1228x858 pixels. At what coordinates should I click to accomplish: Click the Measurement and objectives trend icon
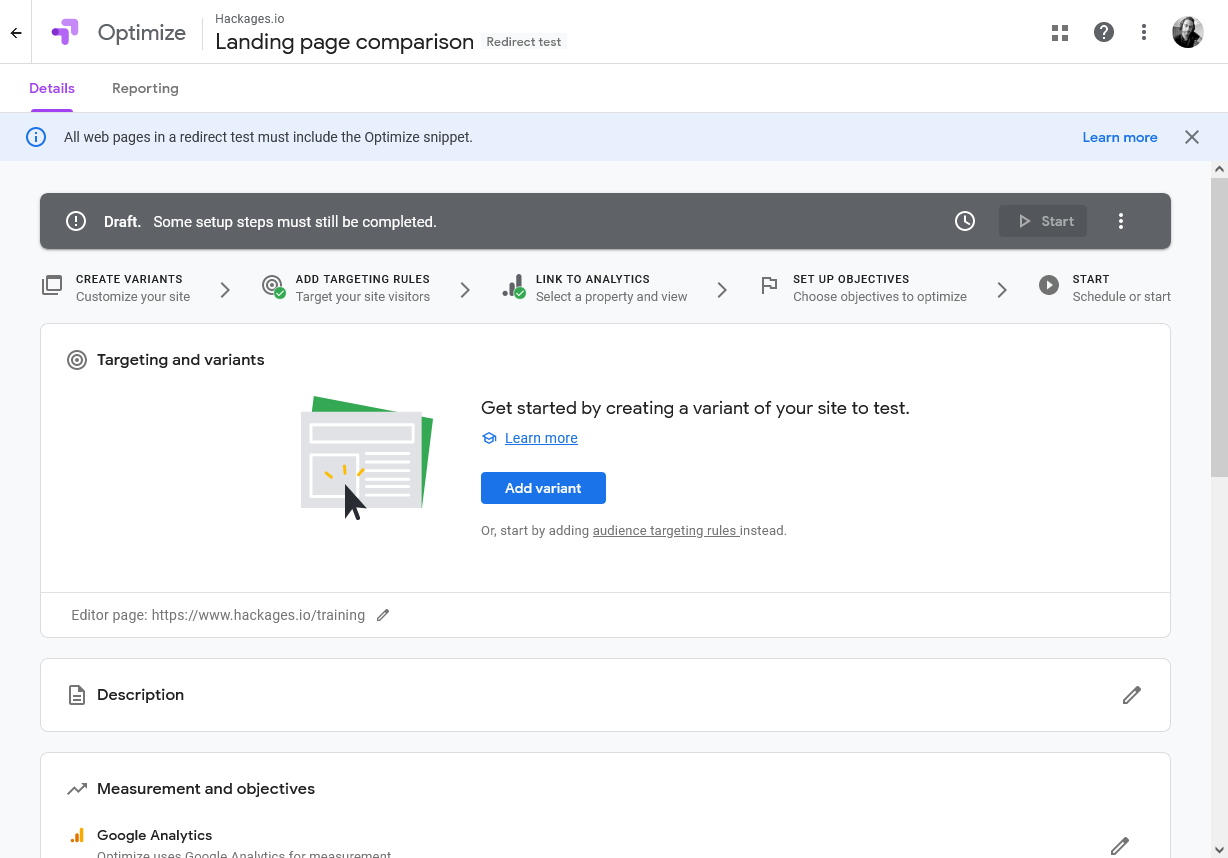point(77,789)
